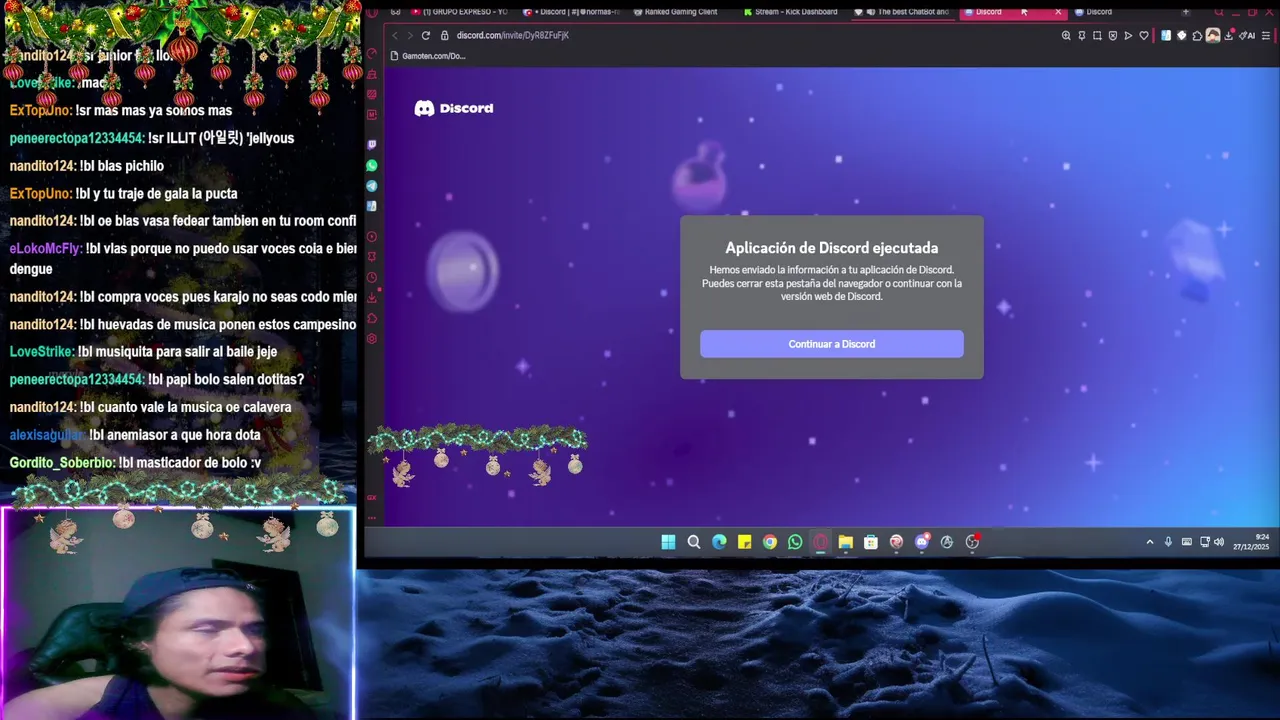
Task: Open WhatsApp in Opera sidebar
Action: 372,165
